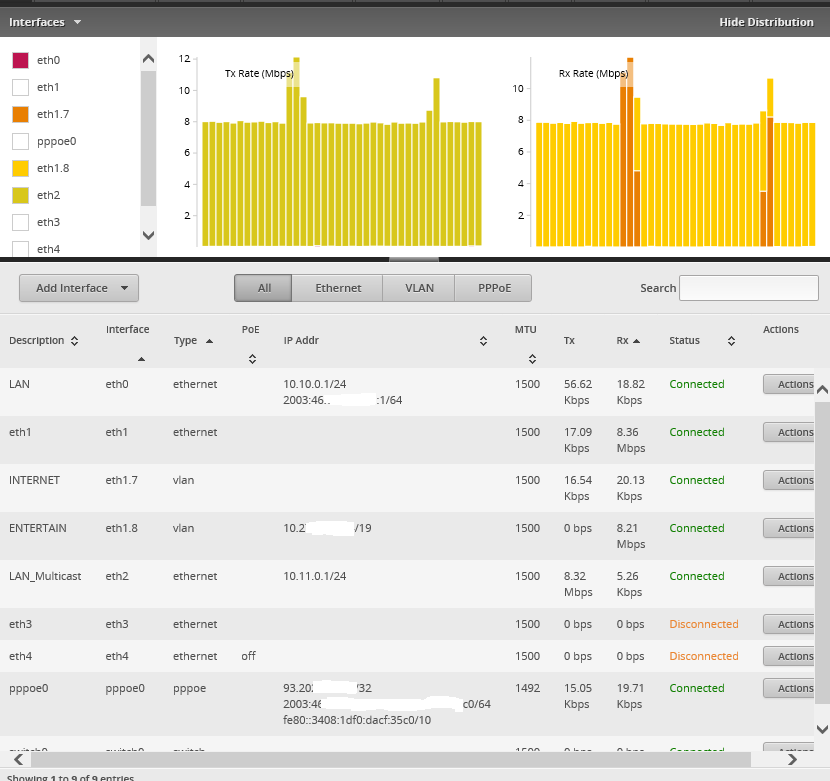Viewport: 830px width, 781px height.
Task: Sort by Description column arrows
Action: click(x=74, y=341)
